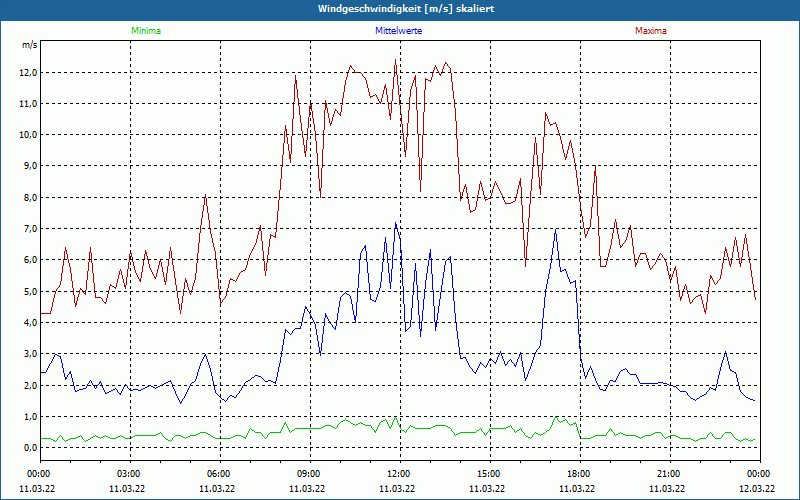Click the 8,0 y-axis value
Image resolution: width=800 pixels, height=500 pixels.
coord(30,197)
